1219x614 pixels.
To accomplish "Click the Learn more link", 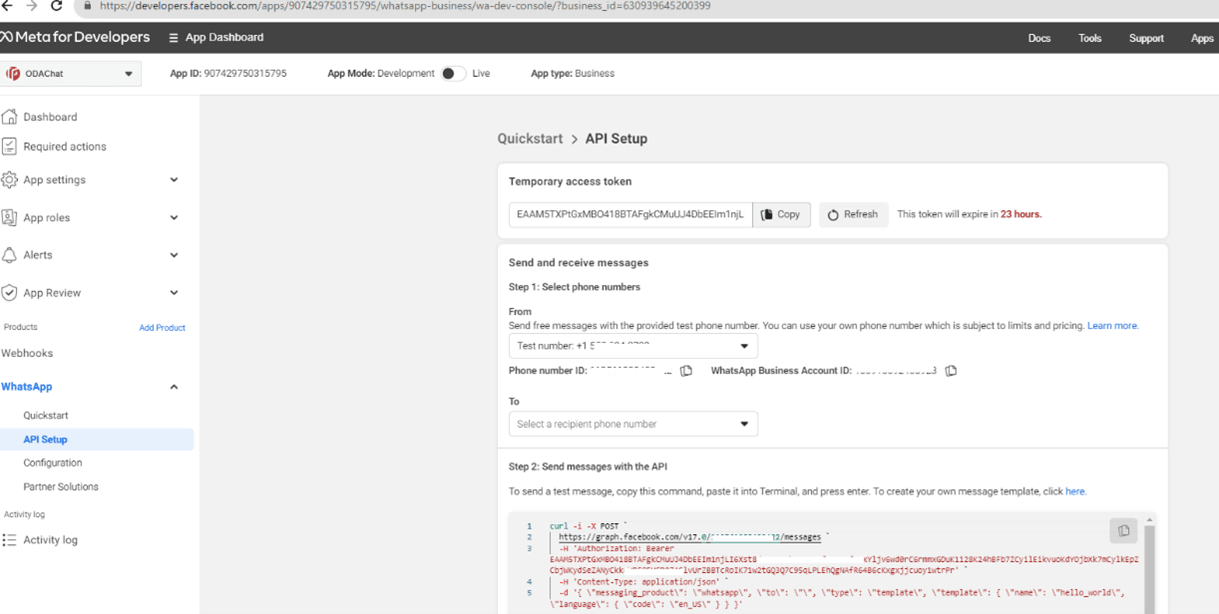I will [x=1113, y=326].
